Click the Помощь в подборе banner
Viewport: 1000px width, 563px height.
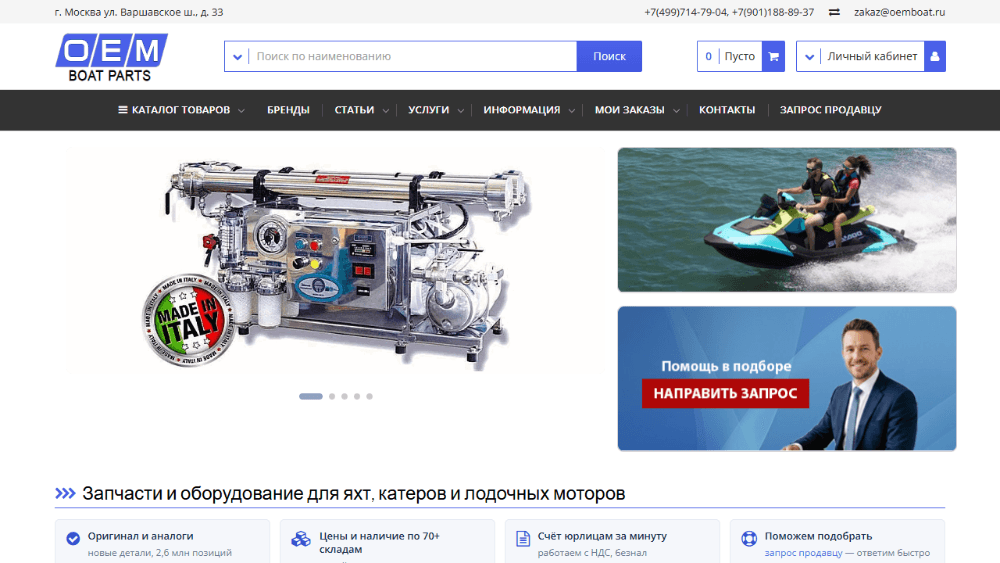click(x=786, y=378)
